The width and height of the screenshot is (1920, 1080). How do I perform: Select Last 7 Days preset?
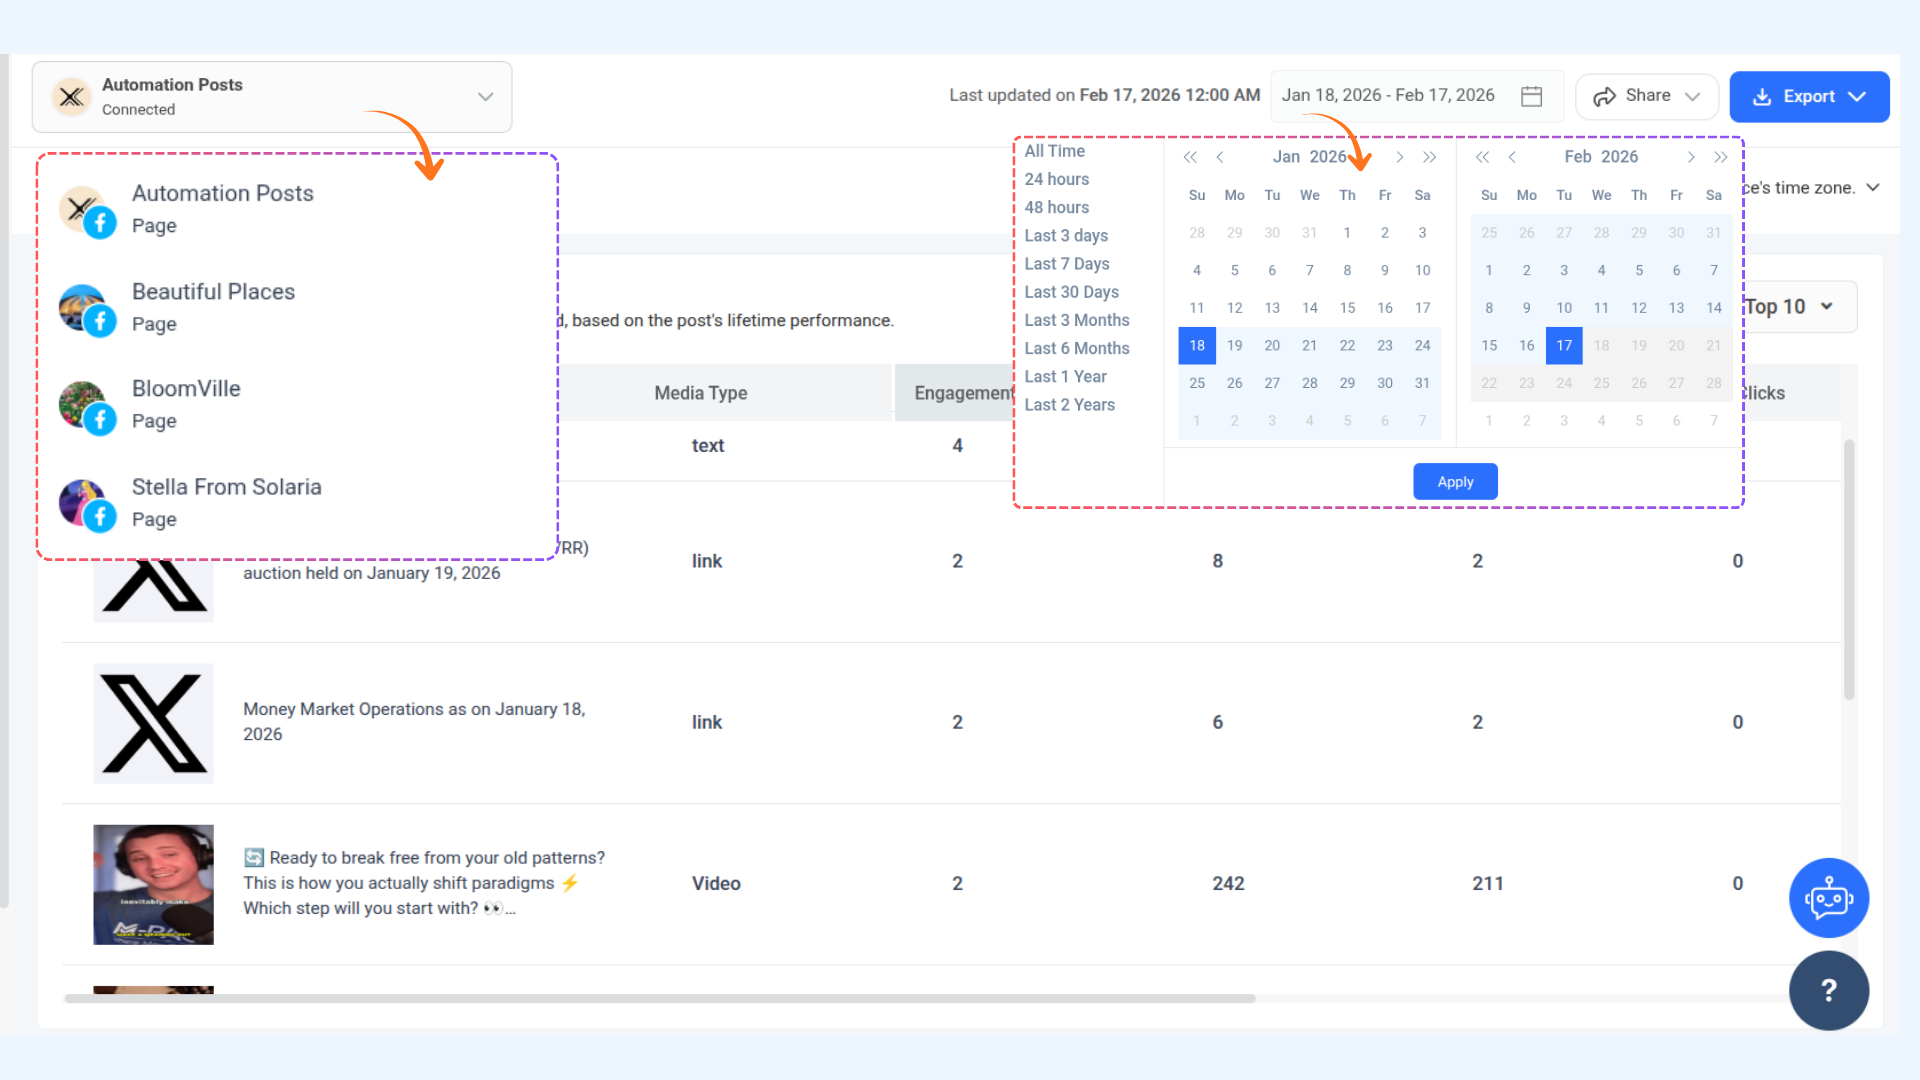(1066, 264)
